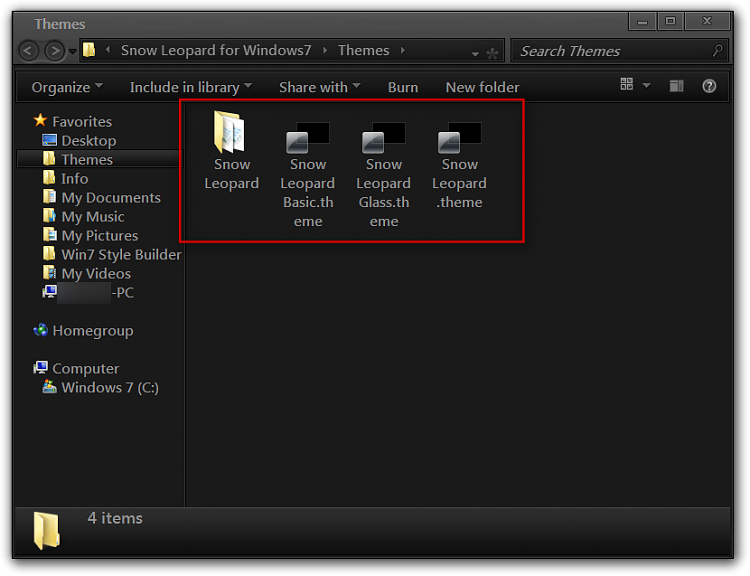Open Include in library menu
This screenshot has width=750, height=576.
191,87
